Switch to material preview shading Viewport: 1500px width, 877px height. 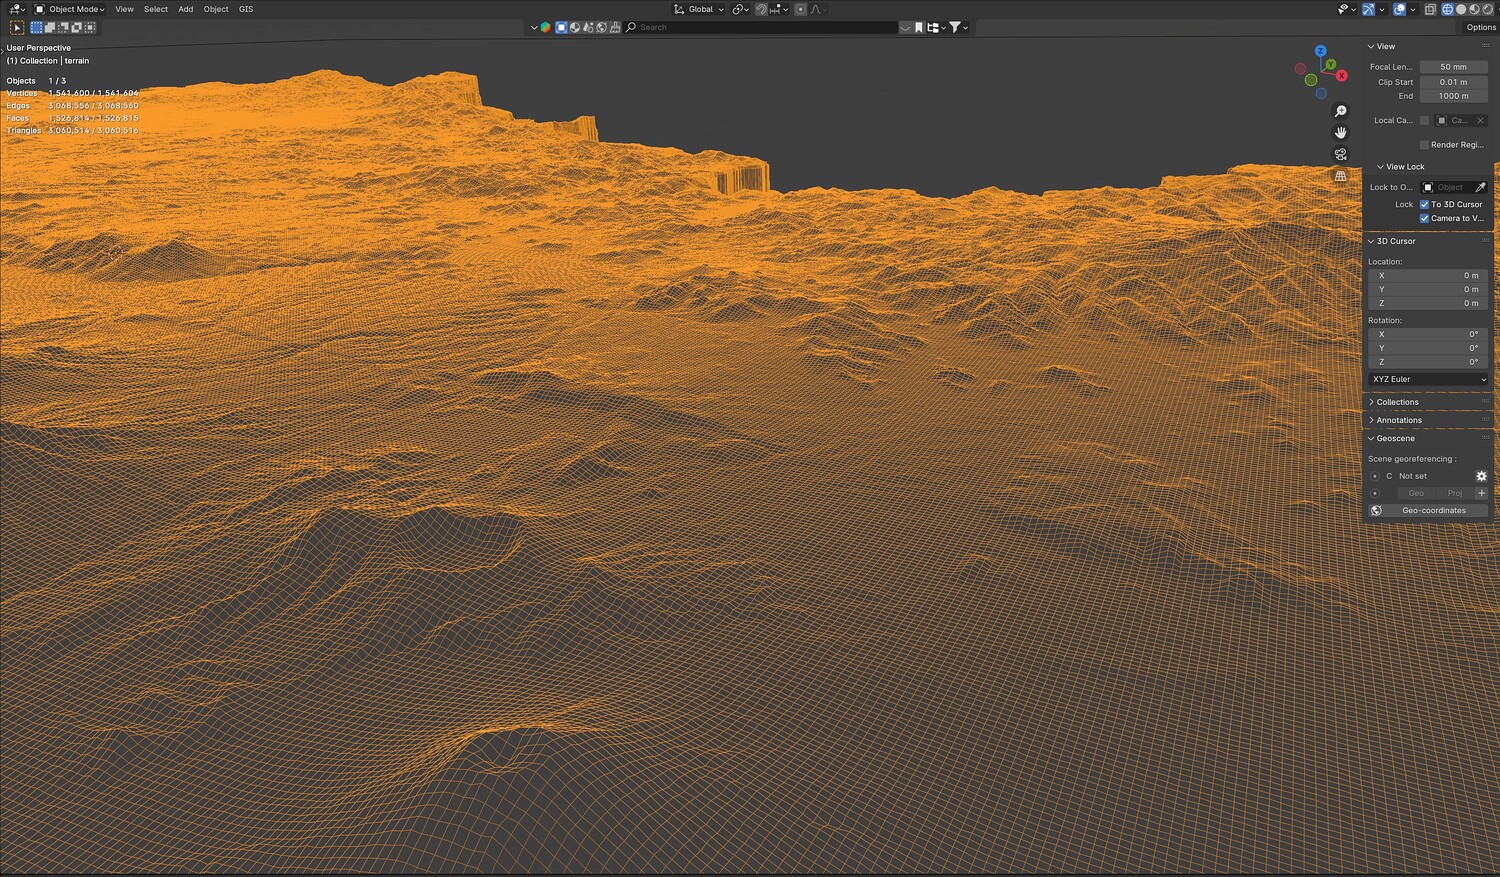point(1473,9)
